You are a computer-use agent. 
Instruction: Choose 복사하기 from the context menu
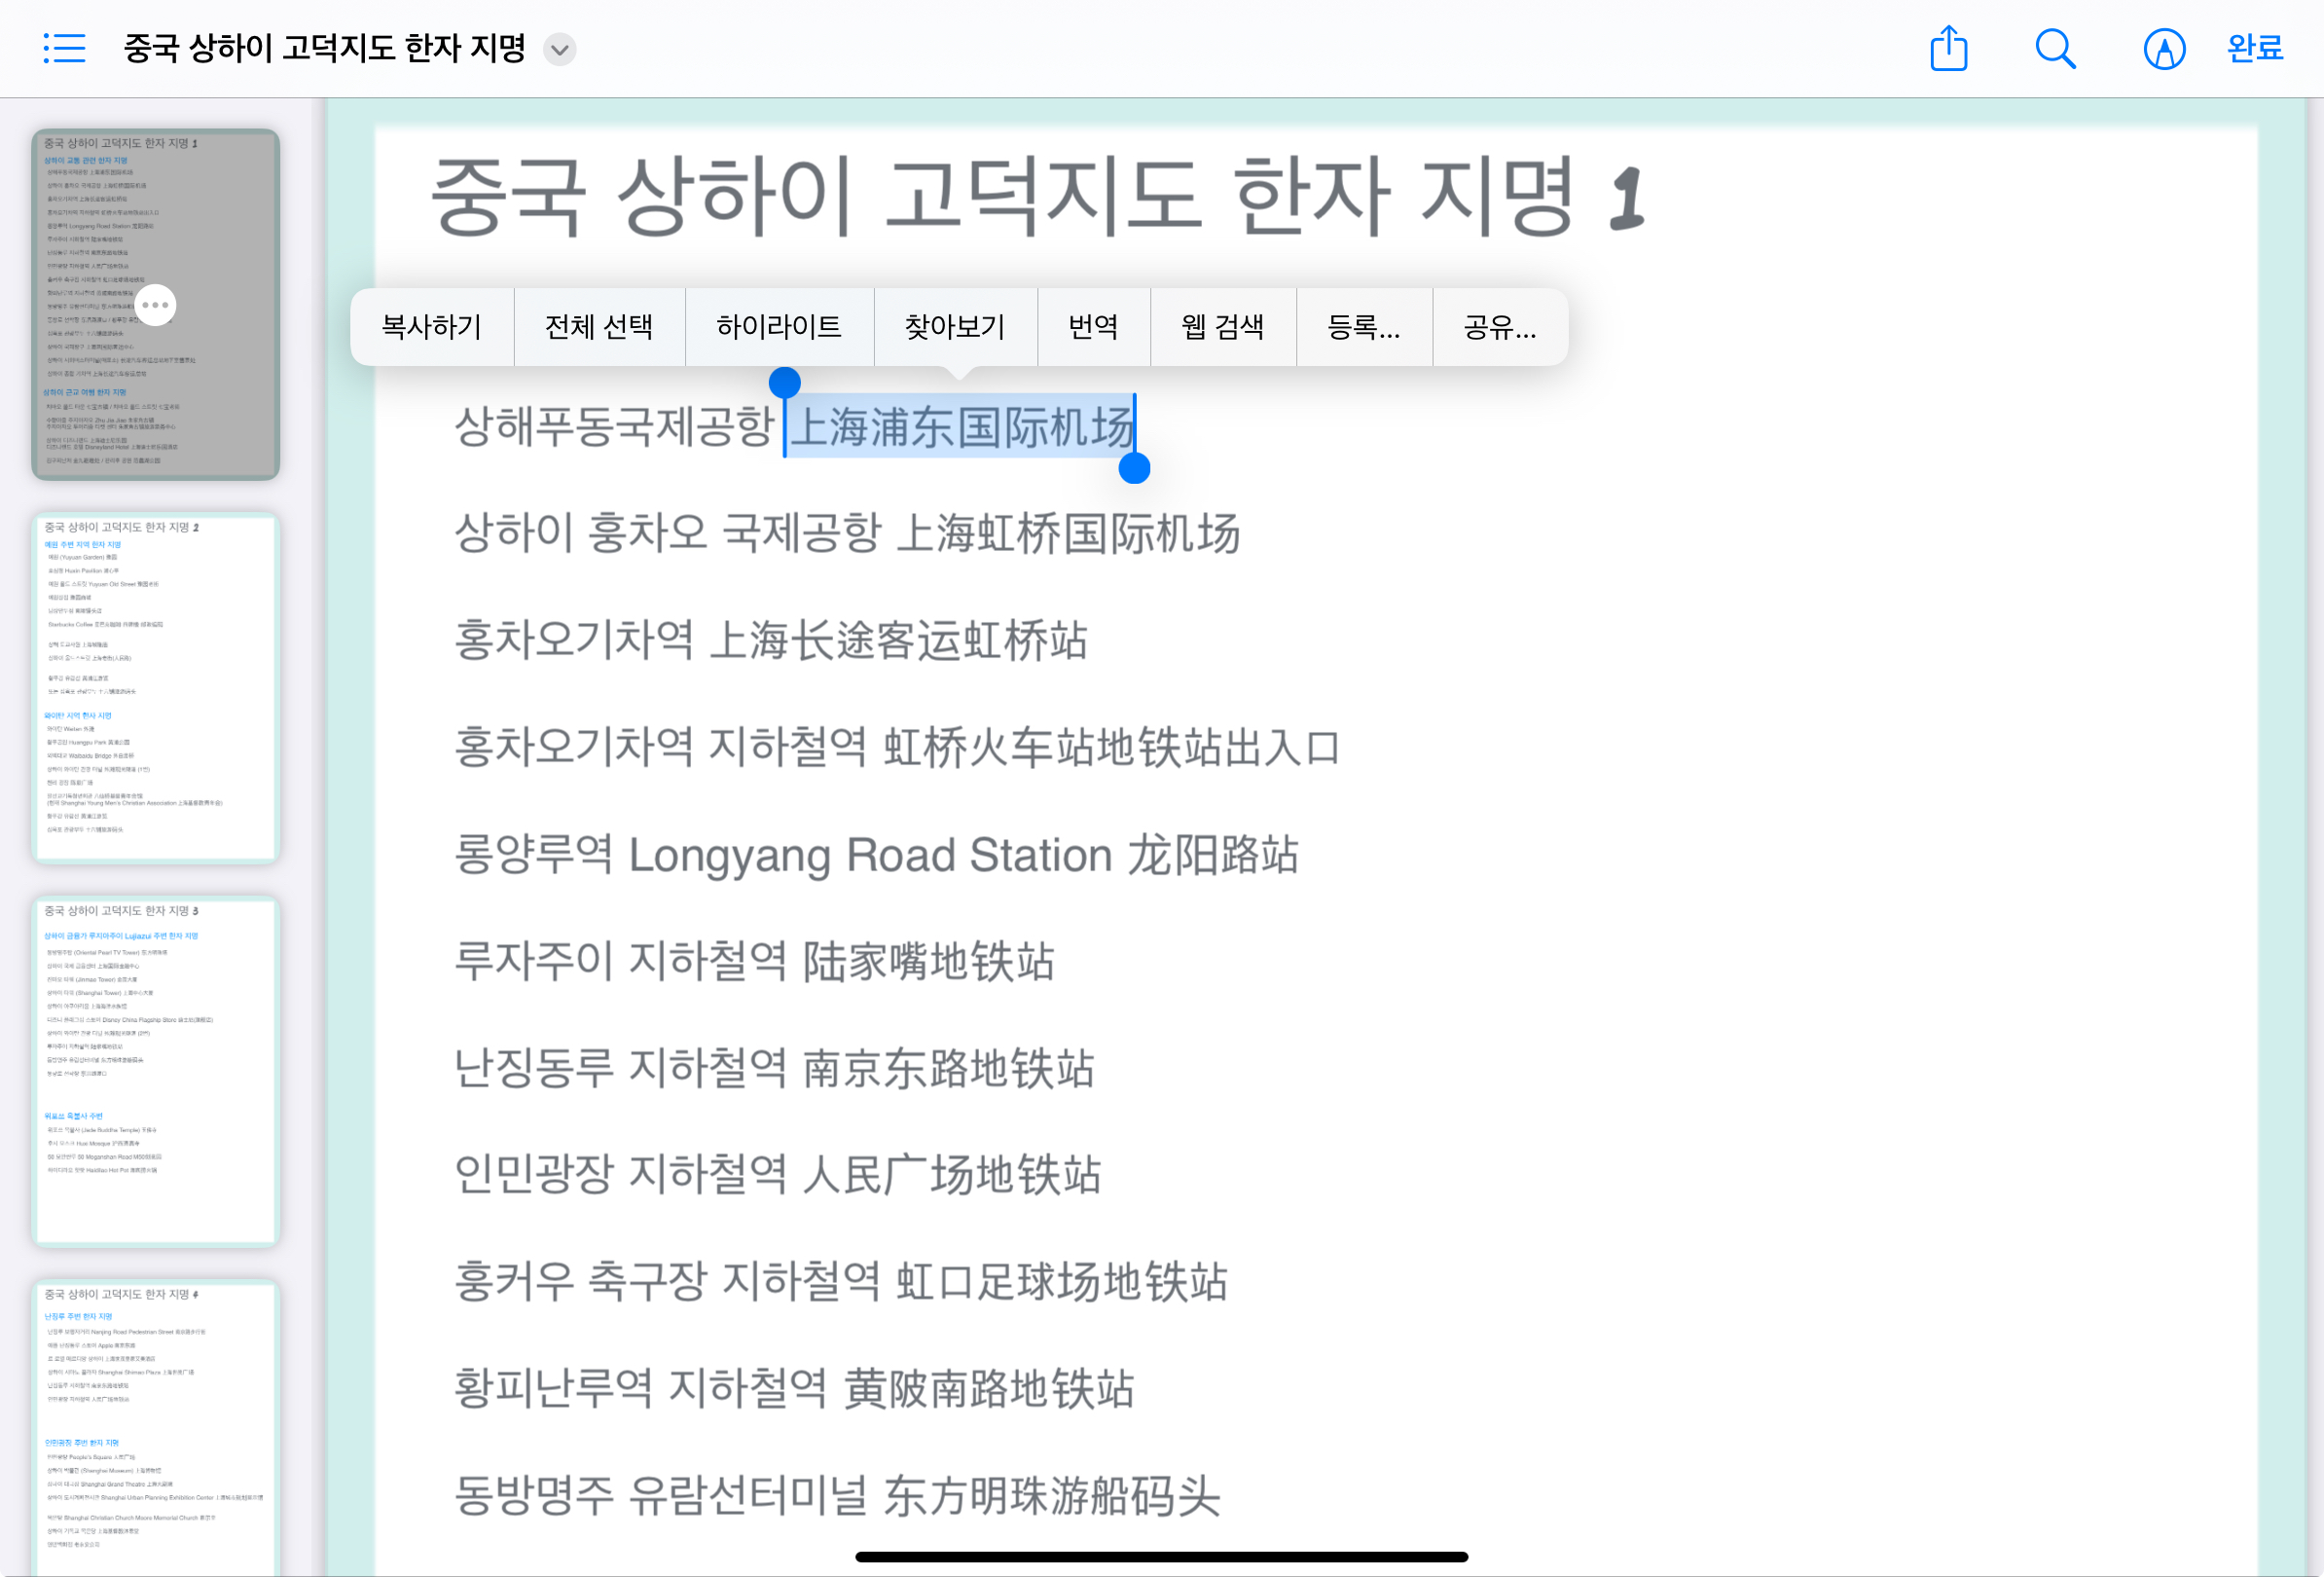tap(432, 327)
